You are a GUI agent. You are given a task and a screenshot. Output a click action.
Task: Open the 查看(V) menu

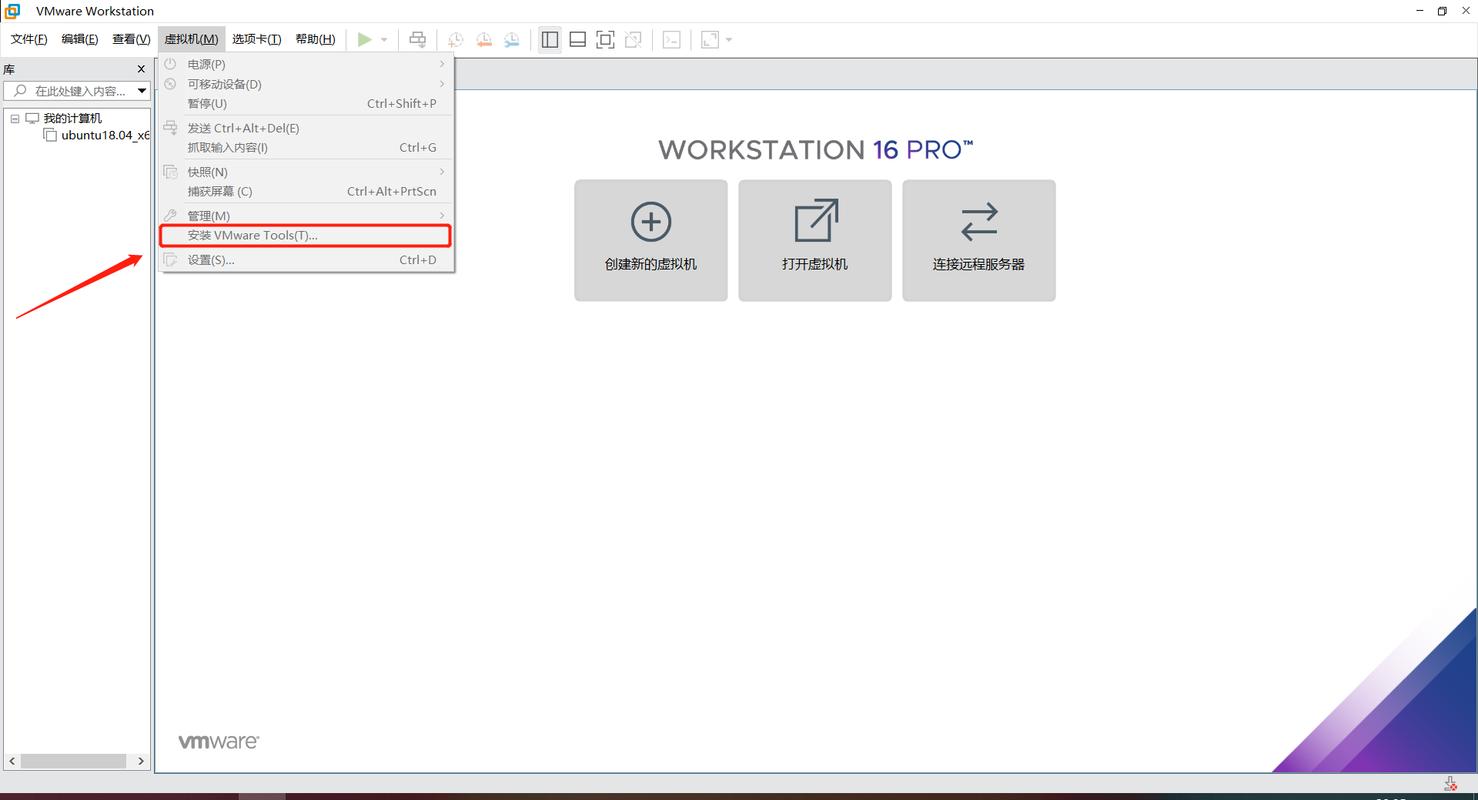click(131, 39)
